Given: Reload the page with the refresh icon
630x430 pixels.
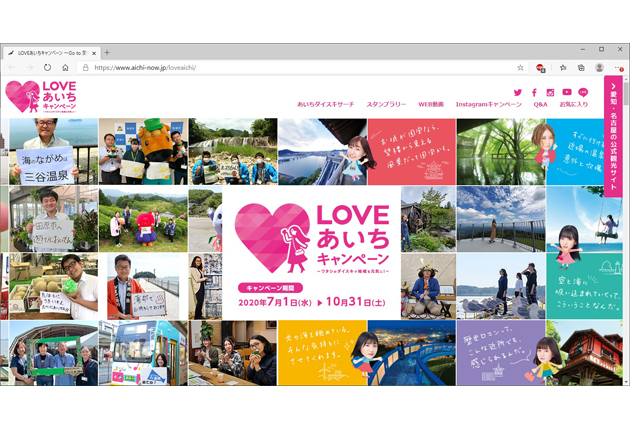Looking at the screenshot, I should click(47, 68).
